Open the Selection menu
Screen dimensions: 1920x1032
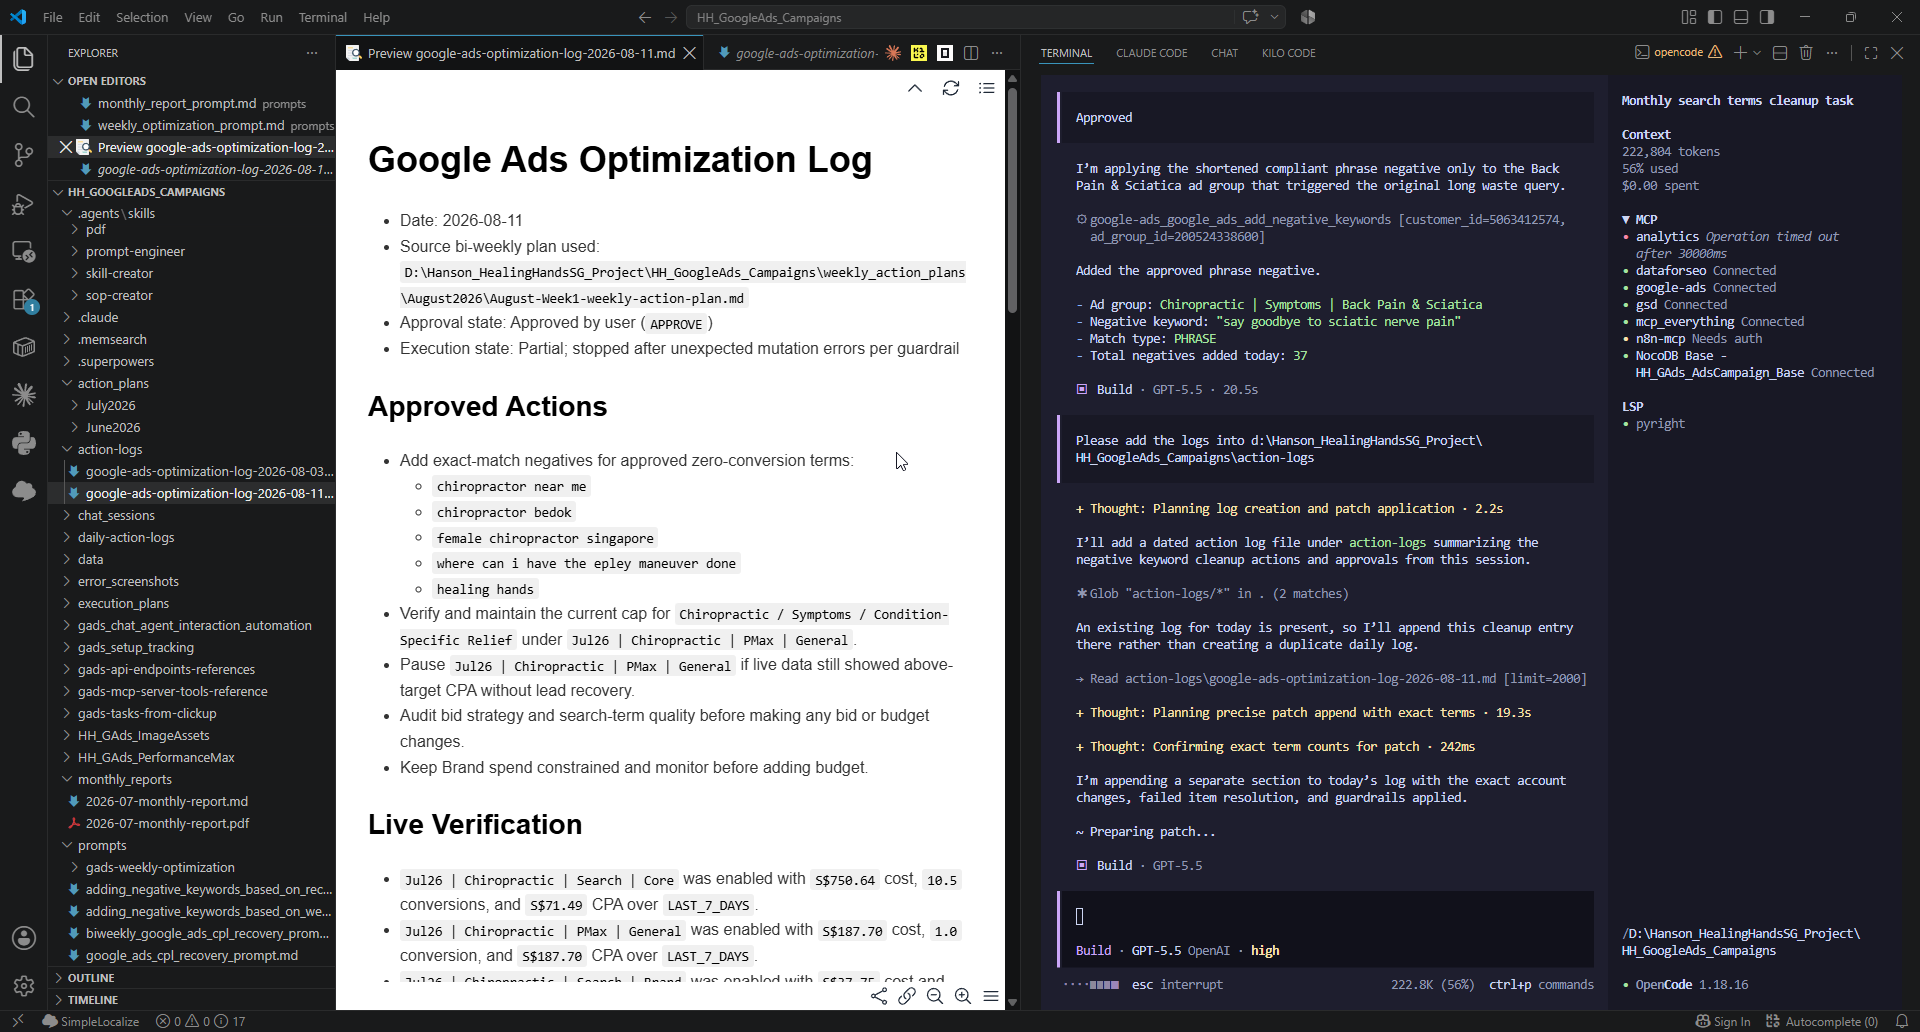(142, 17)
